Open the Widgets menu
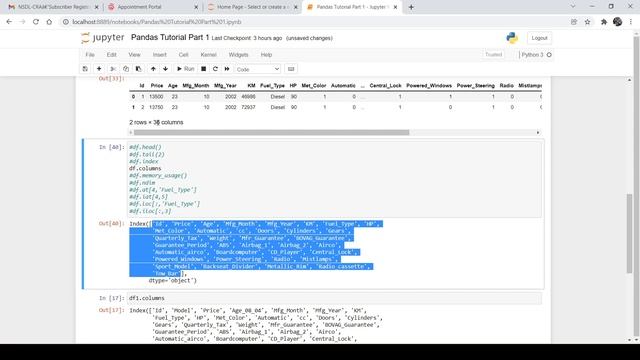This screenshot has height=360, width=640. [x=238, y=55]
